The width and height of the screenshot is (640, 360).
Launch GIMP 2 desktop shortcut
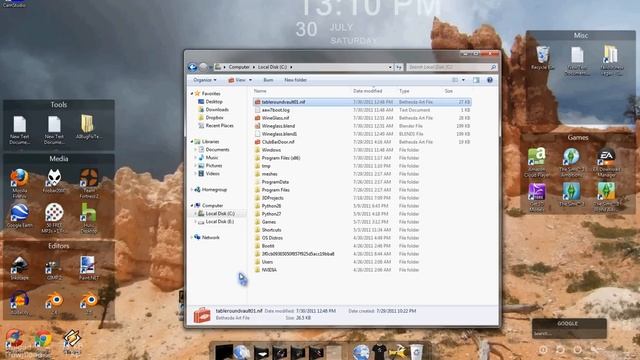(x=54, y=269)
